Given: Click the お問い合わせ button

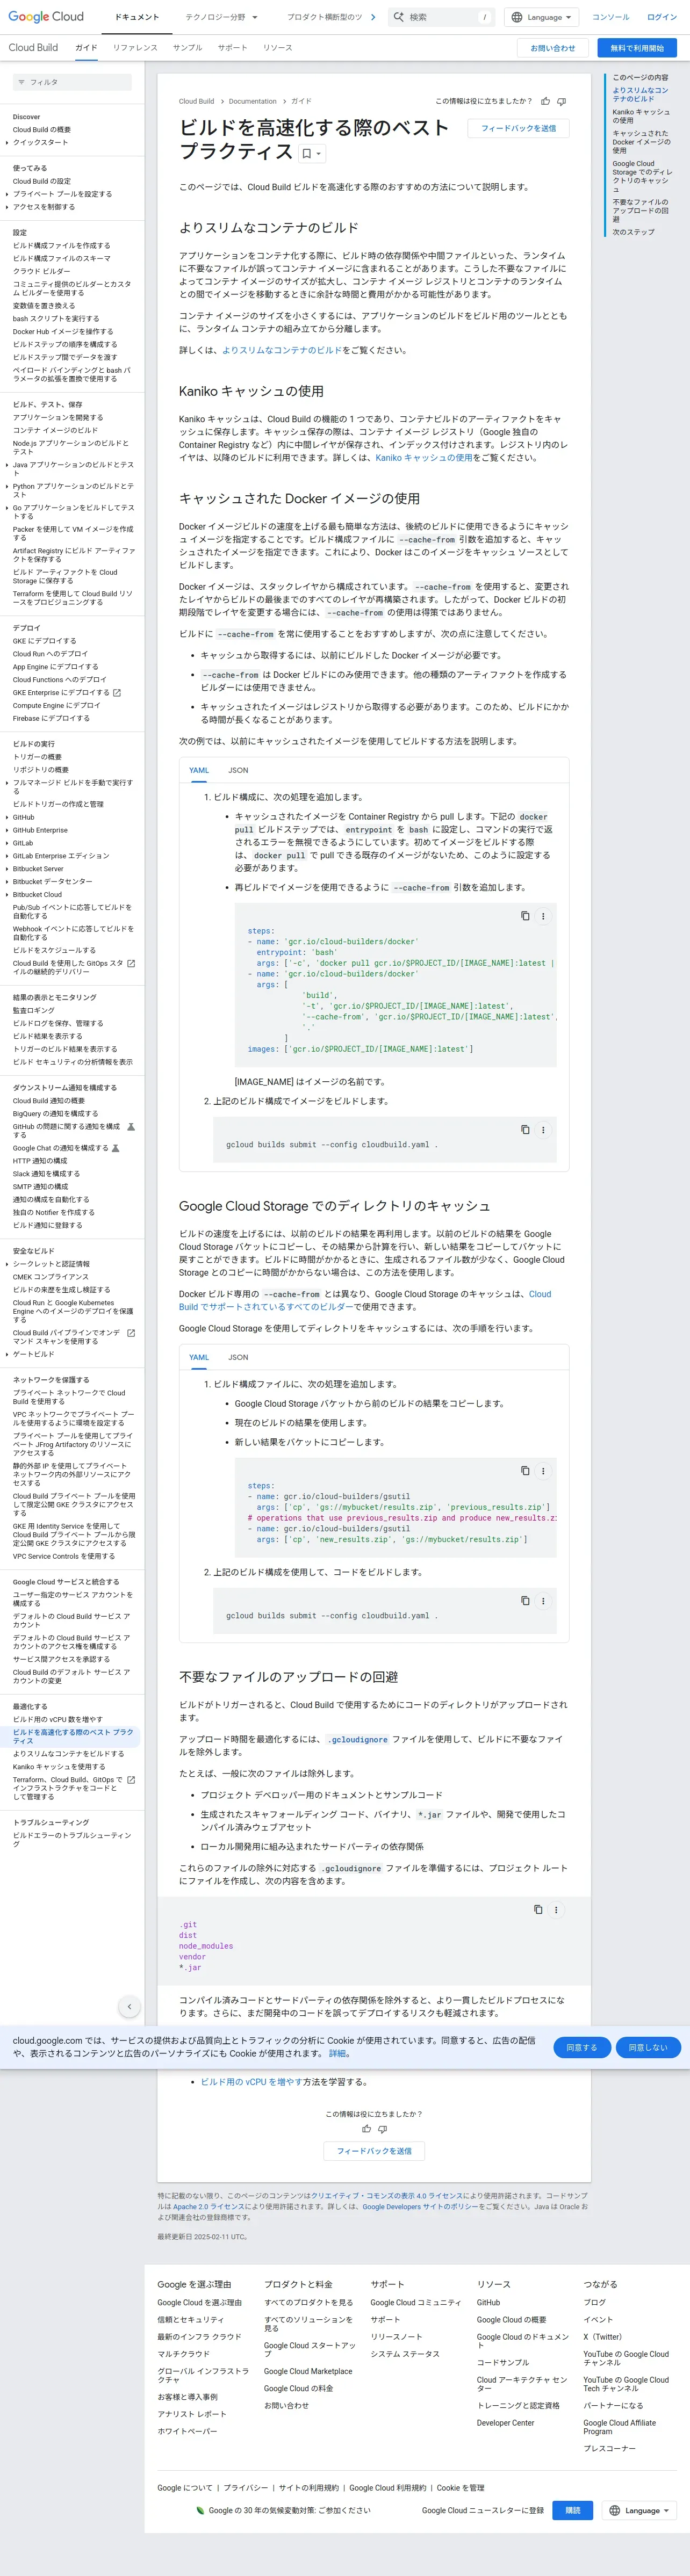Looking at the screenshot, I should click(553, 48).
